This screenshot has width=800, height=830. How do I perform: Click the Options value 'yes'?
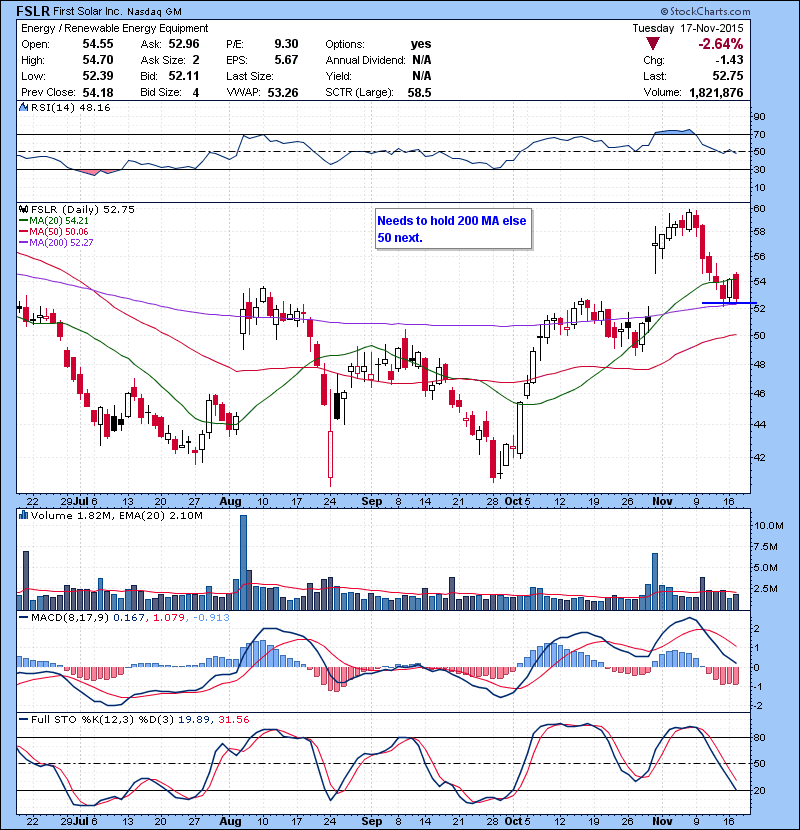[421, 44]
